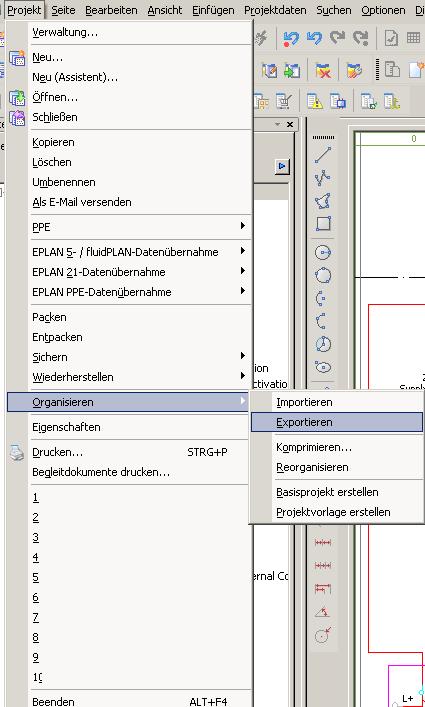Select the line drawing tool icon
Viewport: 425px width, 707px height.
coord(323,155)
